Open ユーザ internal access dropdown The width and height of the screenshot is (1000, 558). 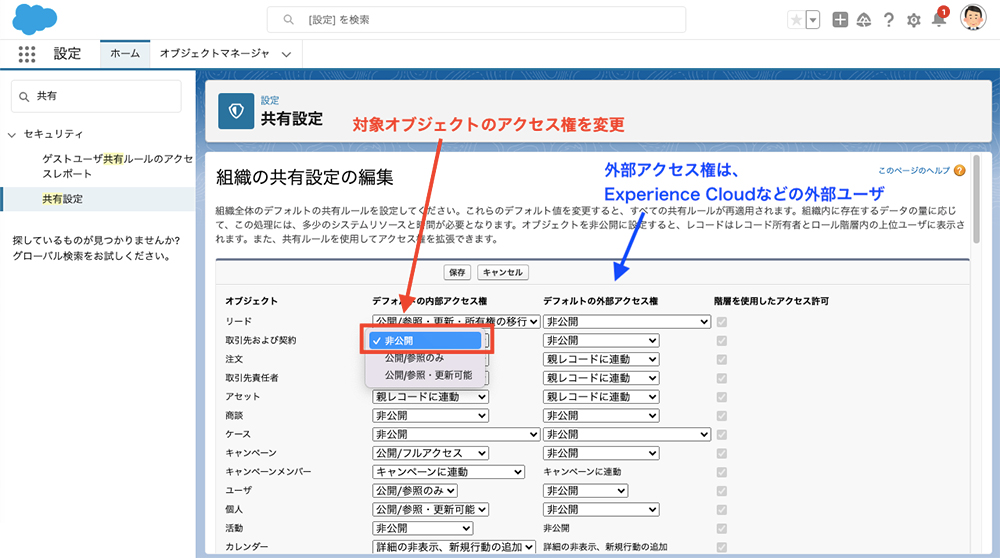pyautogui.click(x=415, y=491)
